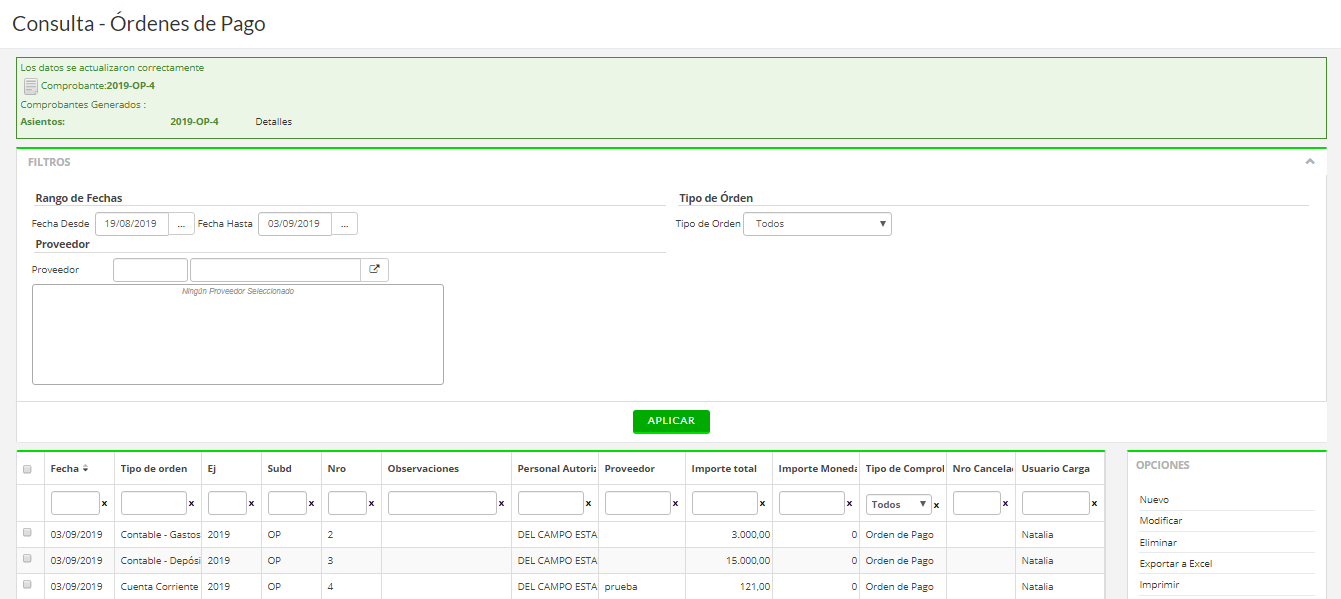Screen dimensions: 1341x599
Task: Select the 121,00 amount cell
Action: pos(729,586)
